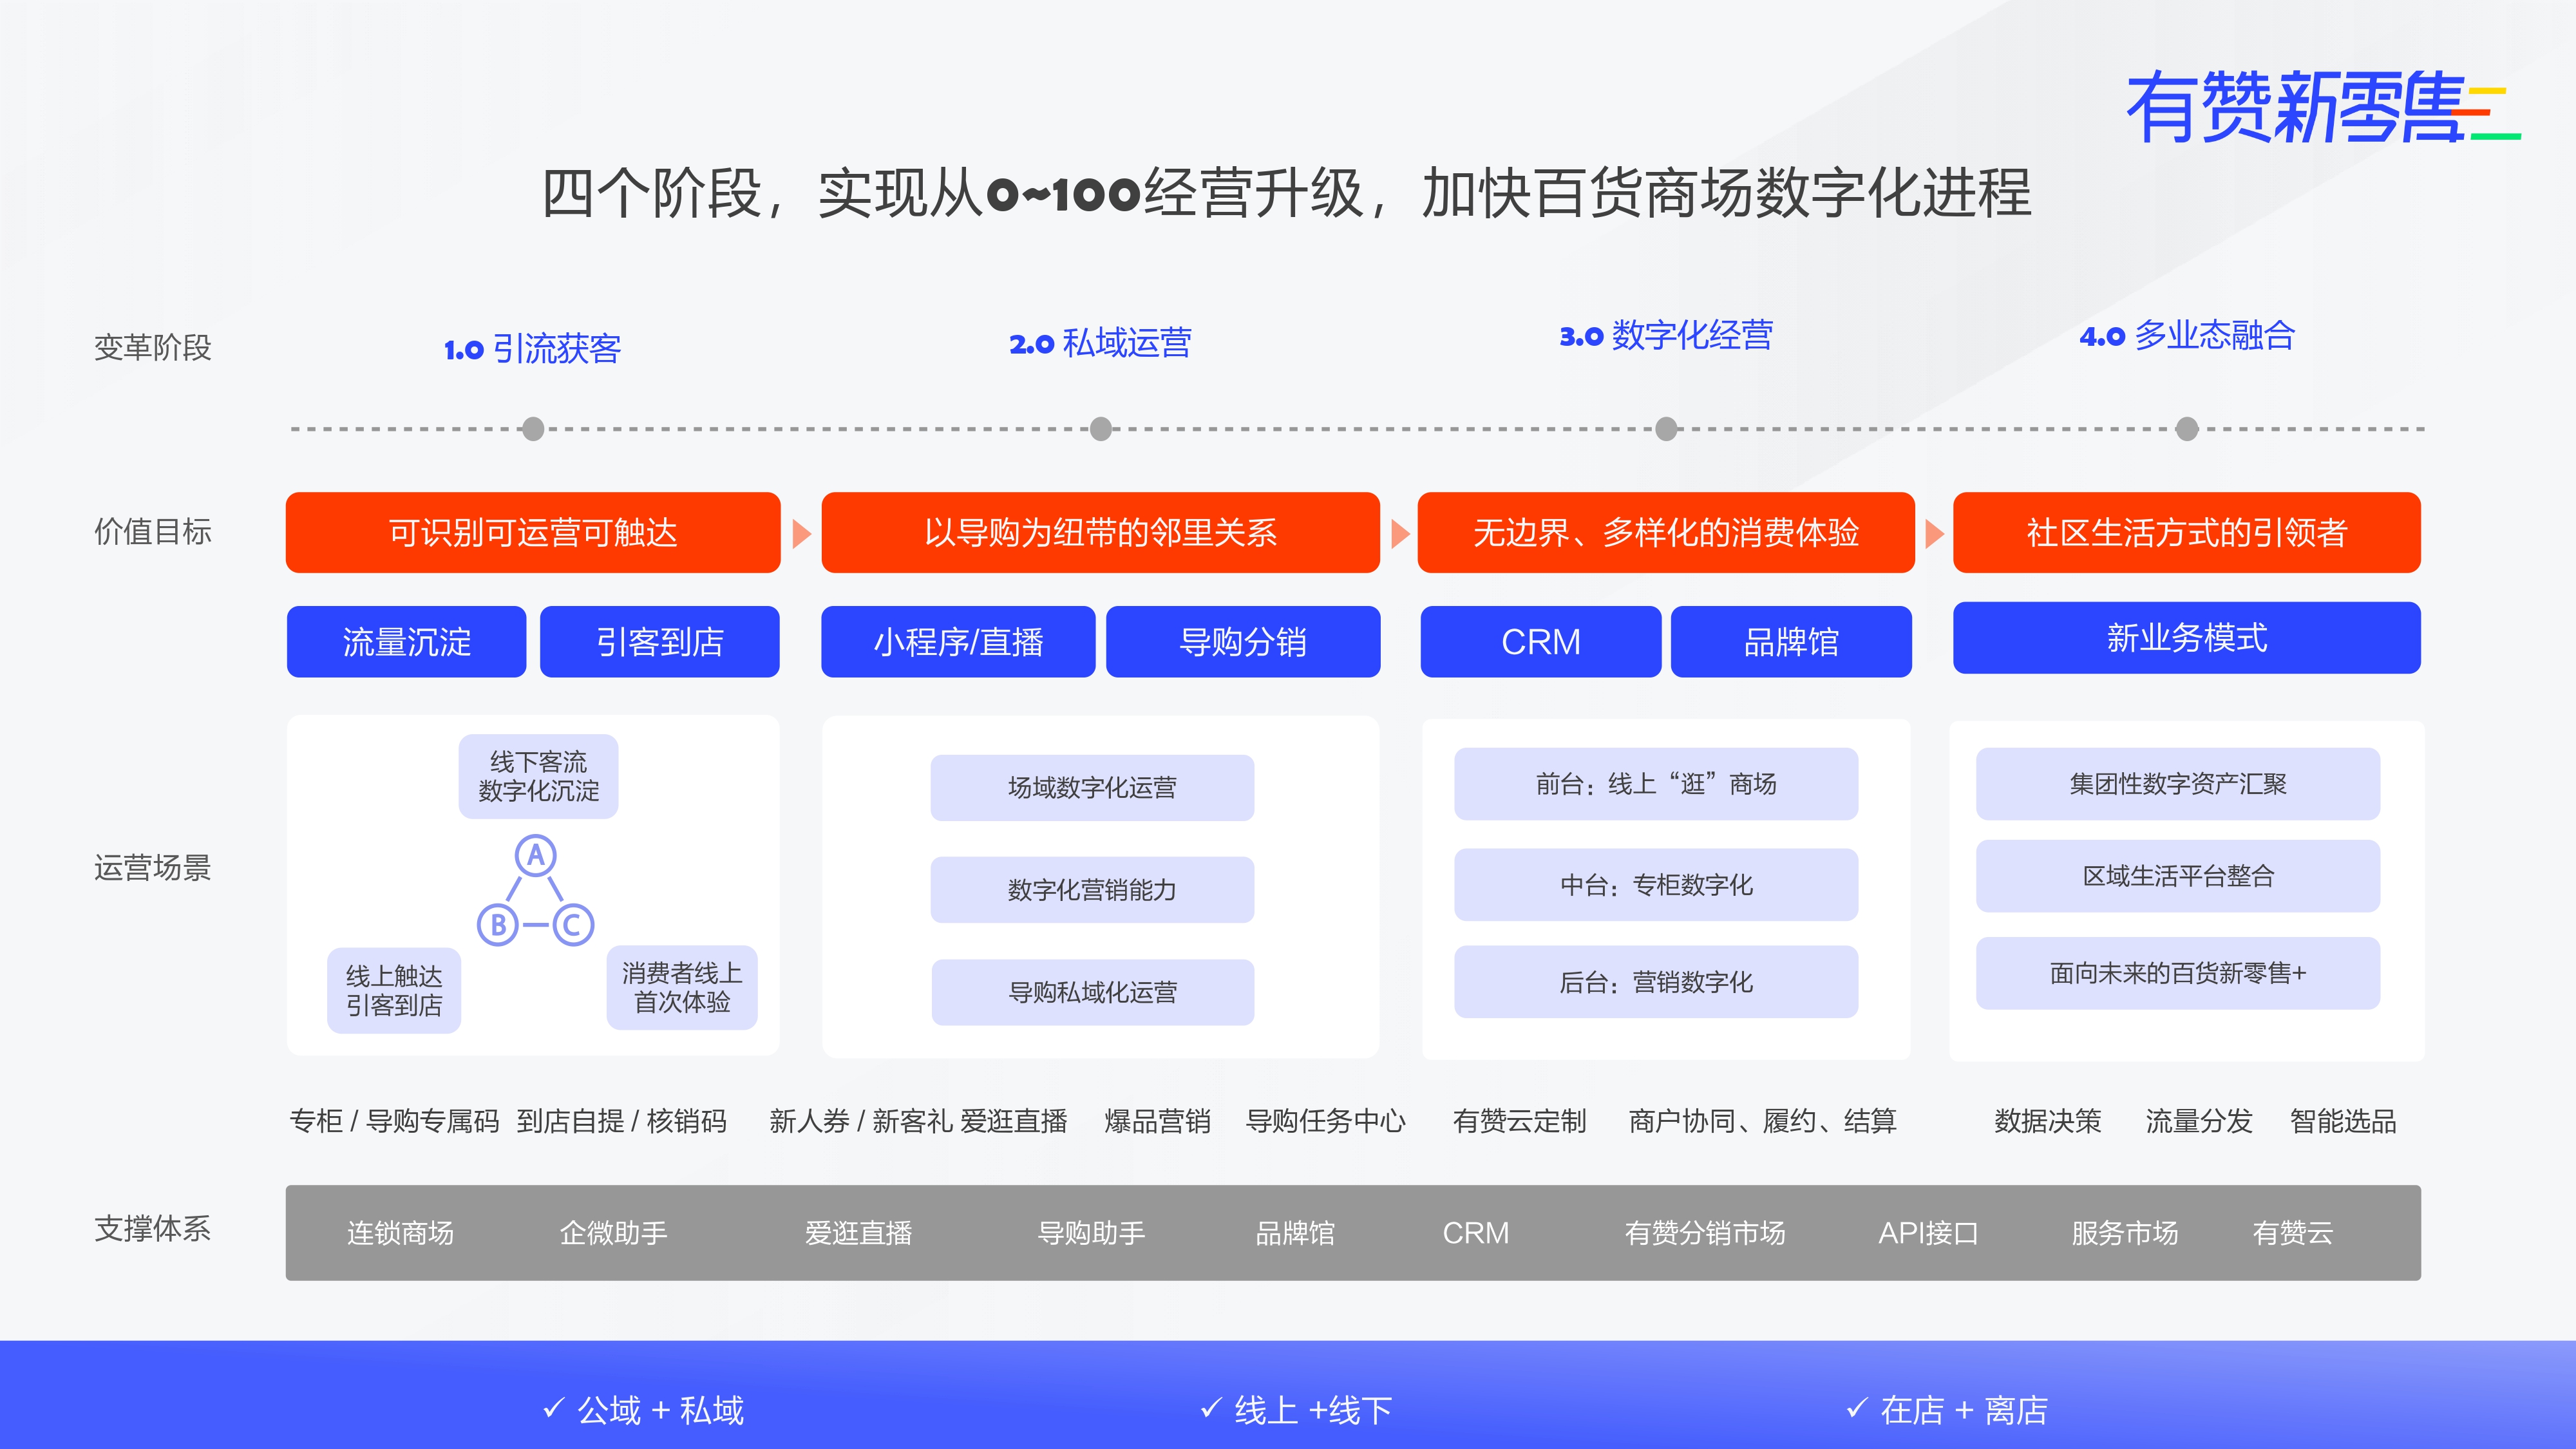This screenshot has width=2576, height=1449.
Task: Click the checkmark beside 线上 +线下
Action: point(1210,1408)
